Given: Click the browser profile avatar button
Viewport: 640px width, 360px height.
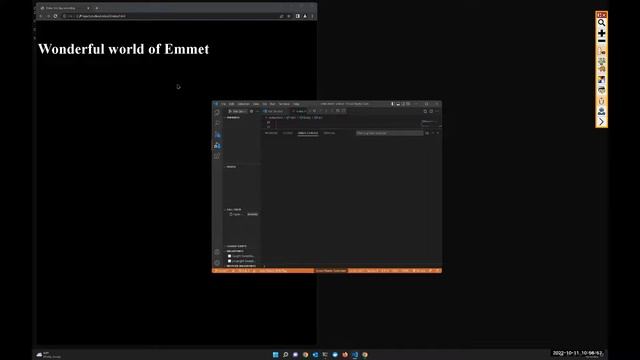Looking at the screenshot, I should (x=305, y=16).
